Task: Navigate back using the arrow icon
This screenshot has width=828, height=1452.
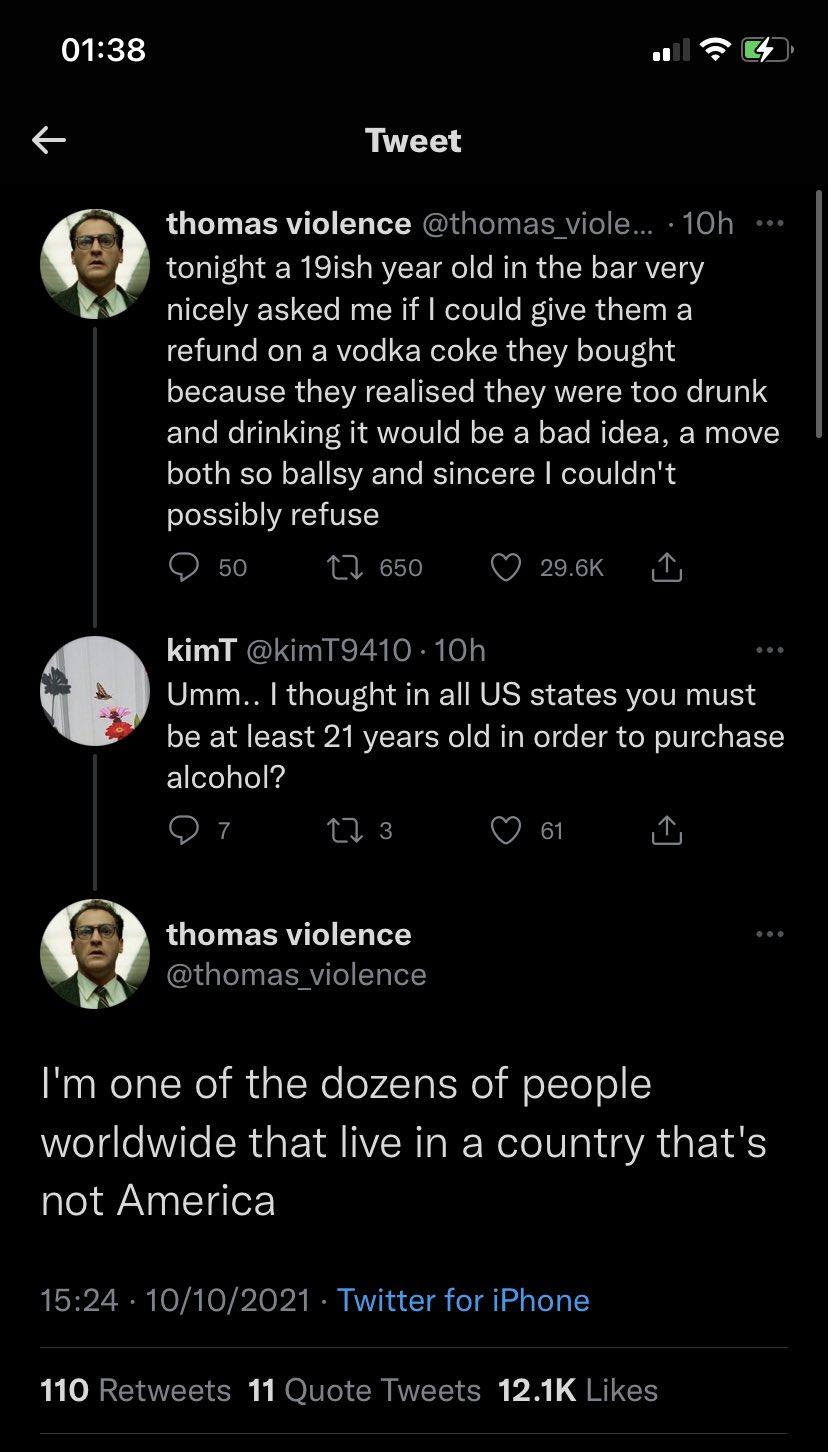Action: 48,140
